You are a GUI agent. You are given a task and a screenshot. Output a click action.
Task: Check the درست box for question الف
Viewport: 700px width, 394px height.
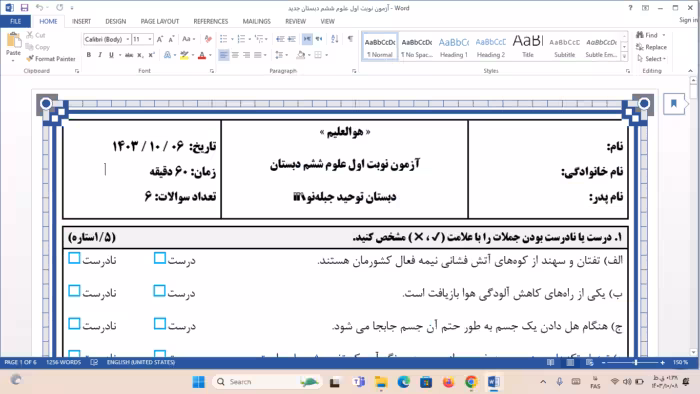160,258
